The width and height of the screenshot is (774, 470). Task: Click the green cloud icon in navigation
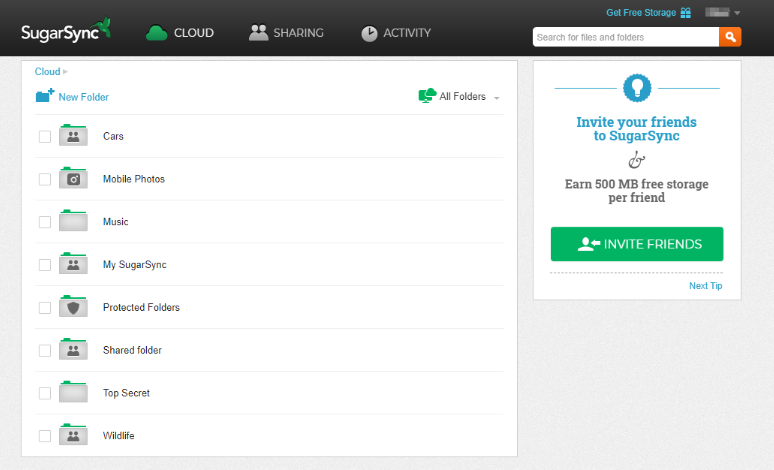pos(156,33)
